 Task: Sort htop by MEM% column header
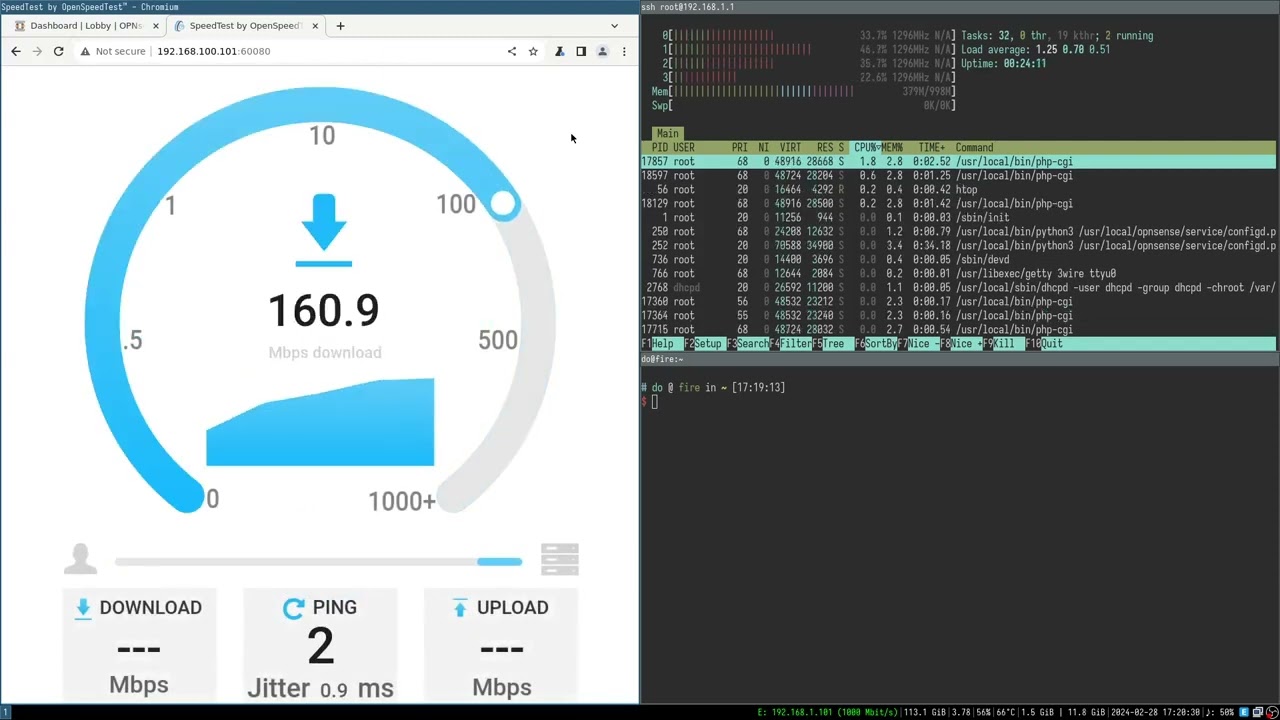(x=891, y=147)
